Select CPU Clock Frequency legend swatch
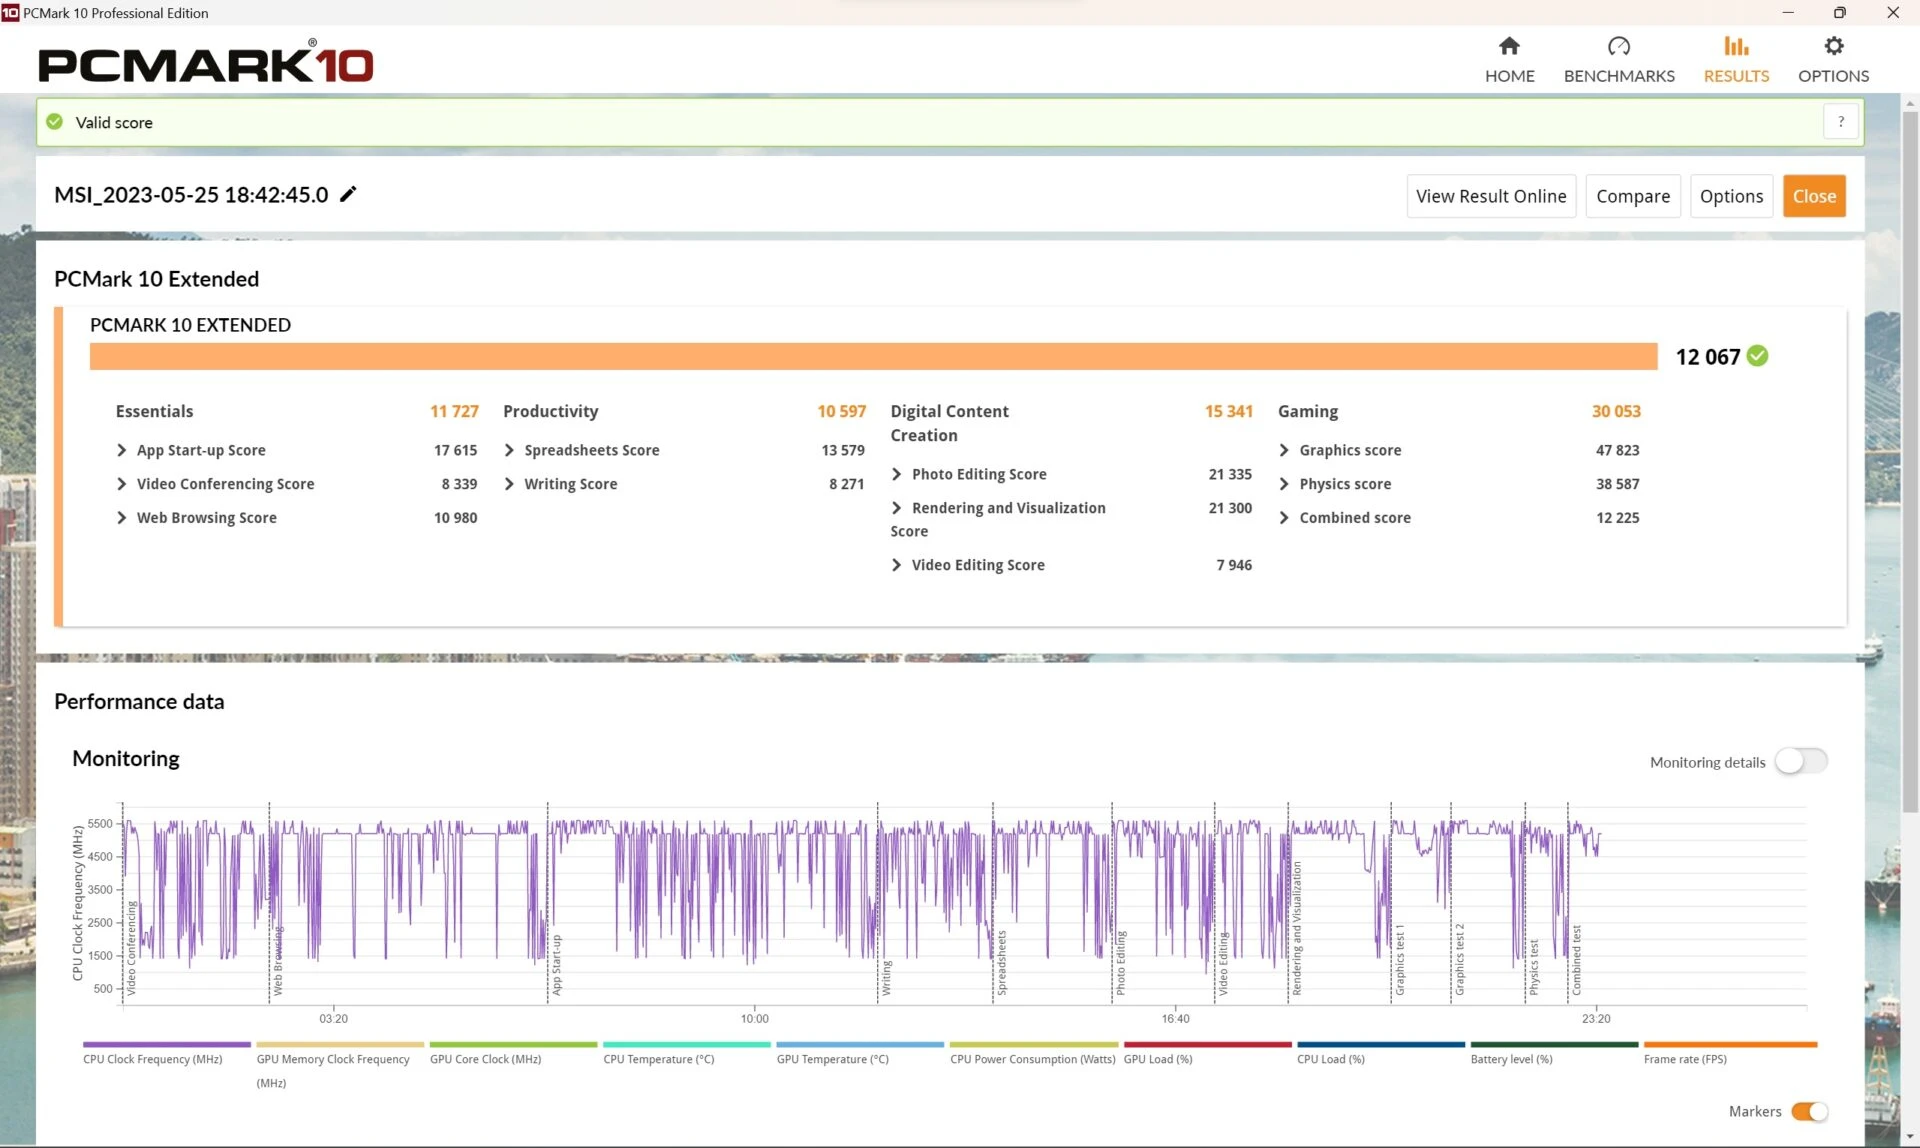The height and width of the screenshot is (1148, 1920). pos(166,1044)
